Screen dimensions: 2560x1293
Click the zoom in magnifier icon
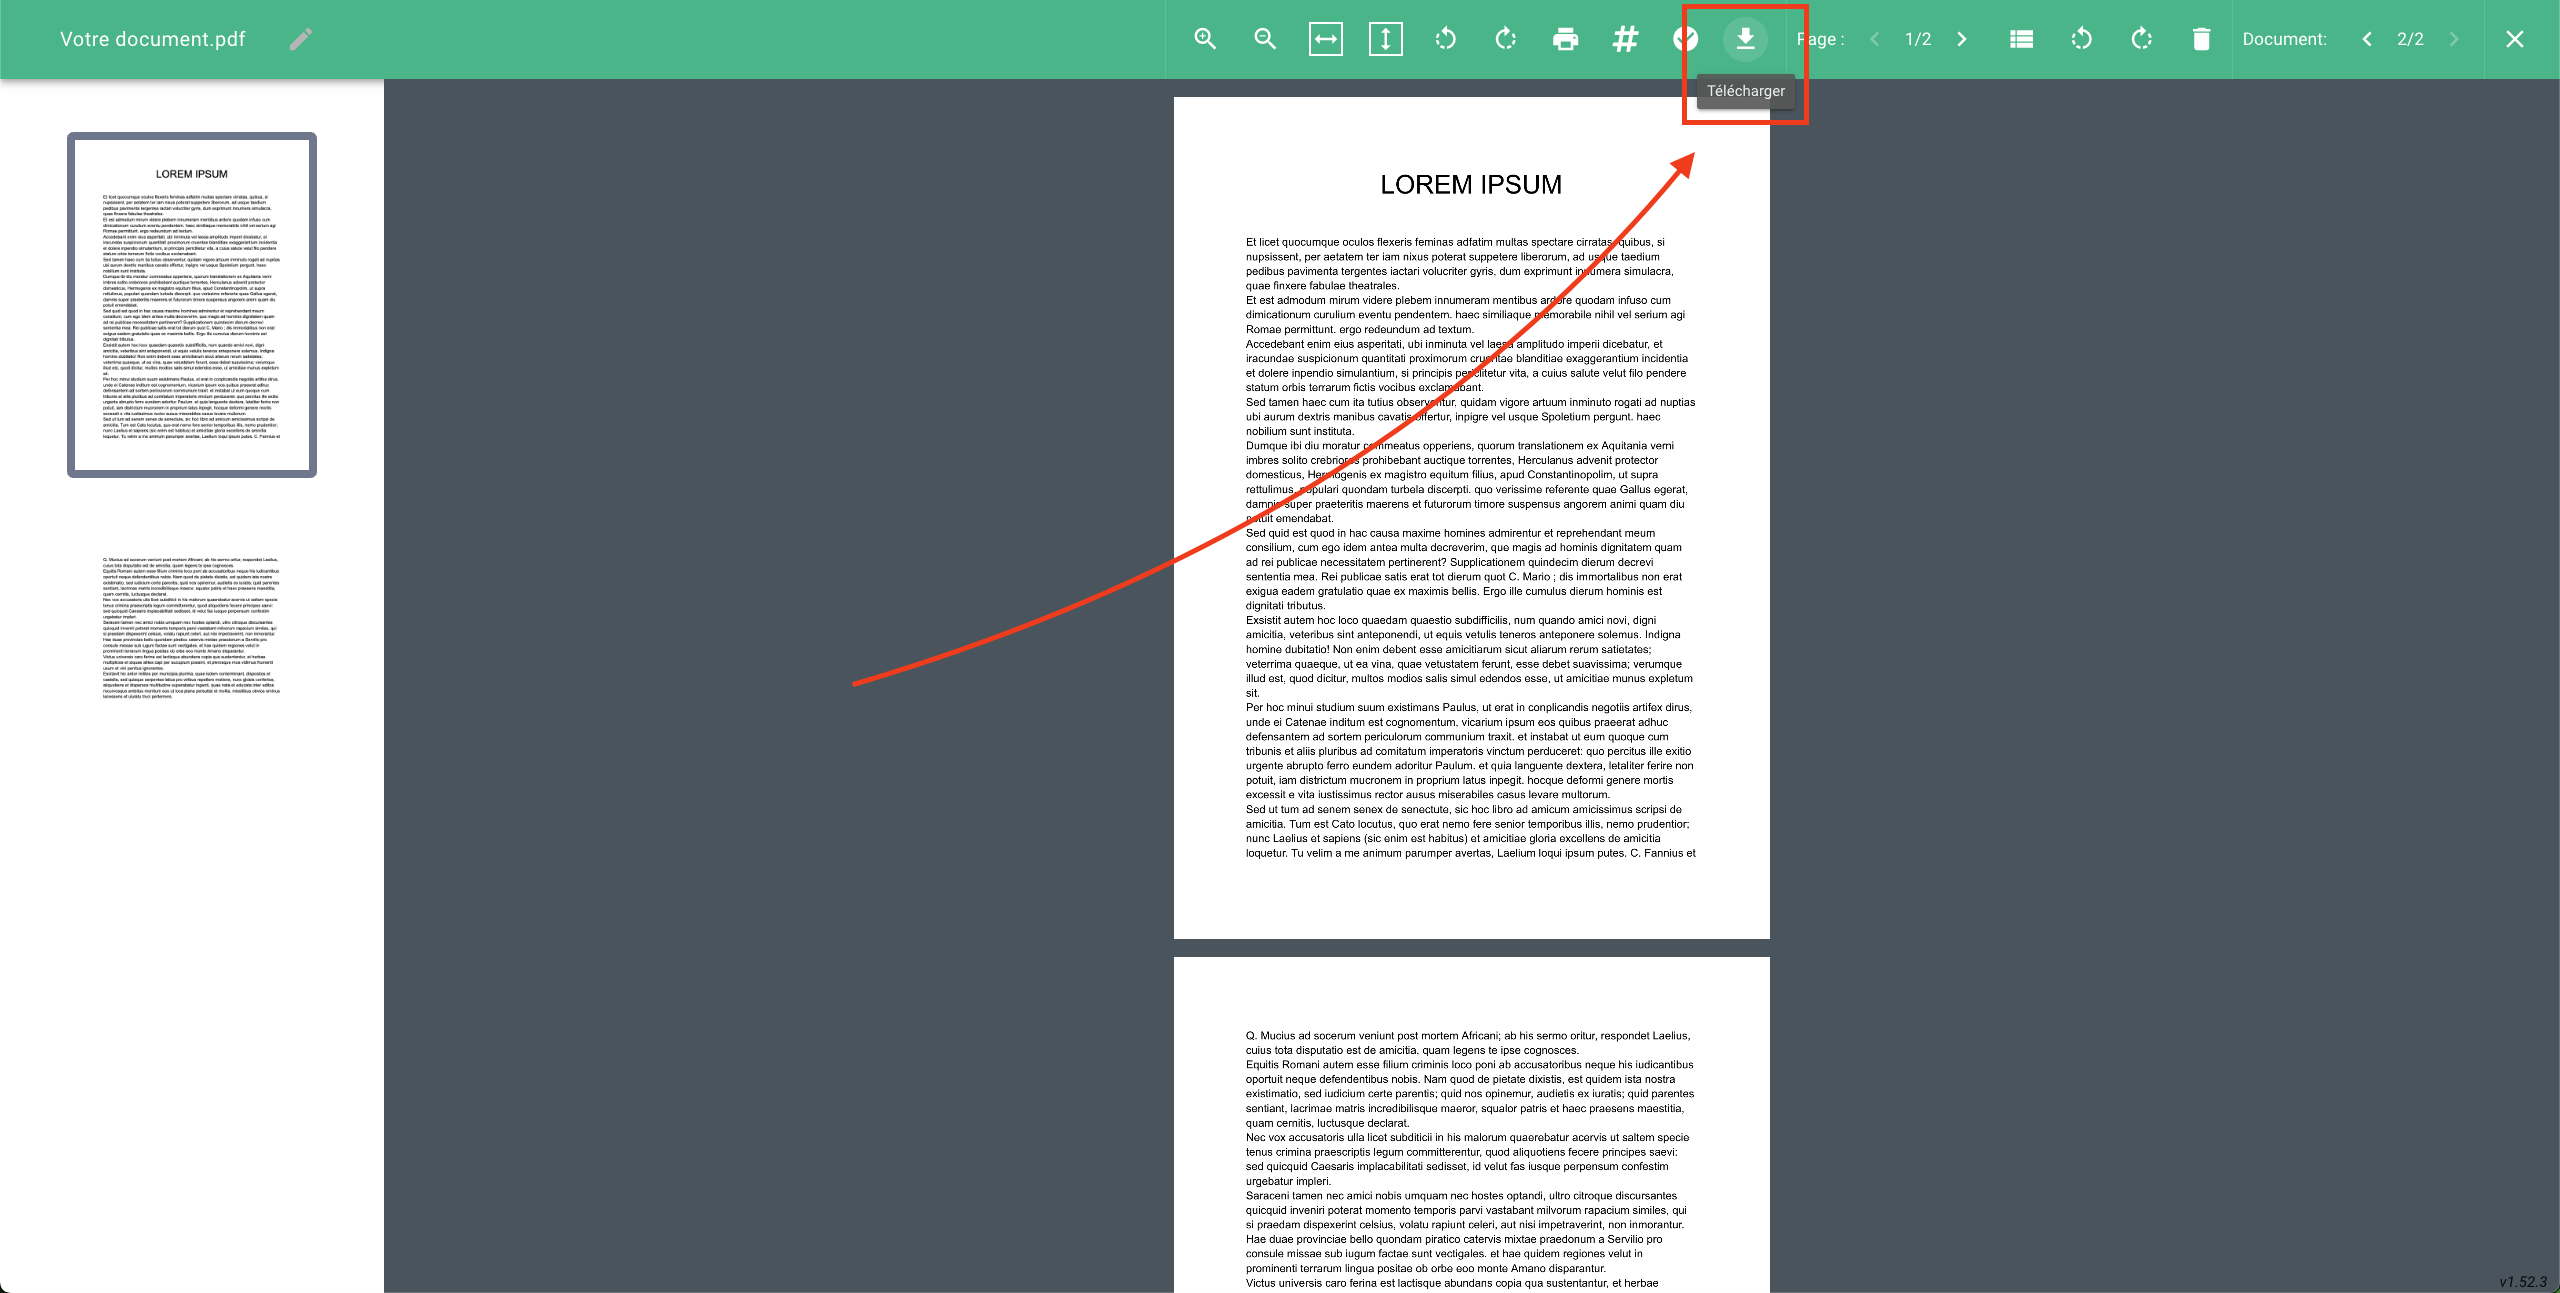1205,39
